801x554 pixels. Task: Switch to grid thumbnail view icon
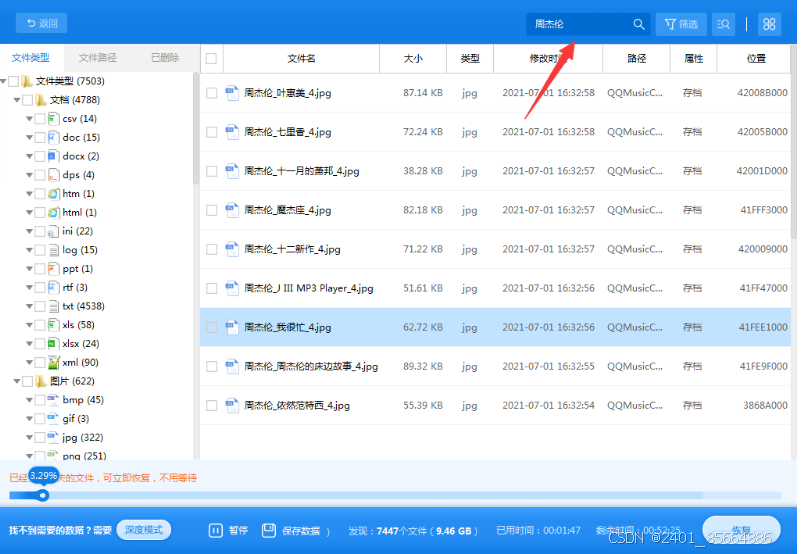(x=769, y=24)
